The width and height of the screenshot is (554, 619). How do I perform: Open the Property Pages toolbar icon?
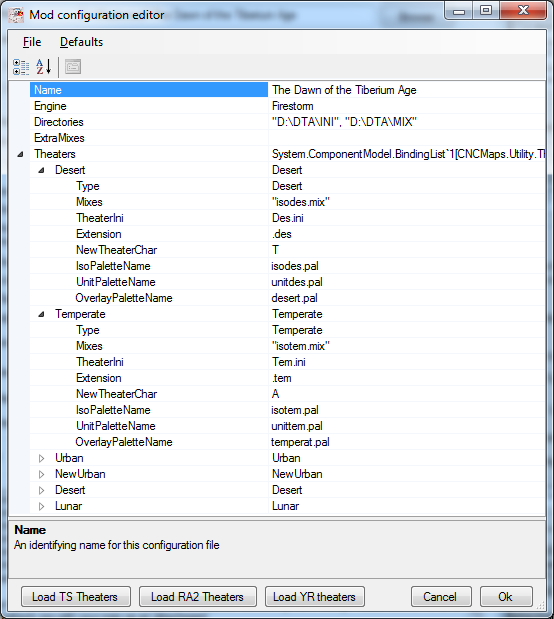pyautogui.click(x=73, y=67)
